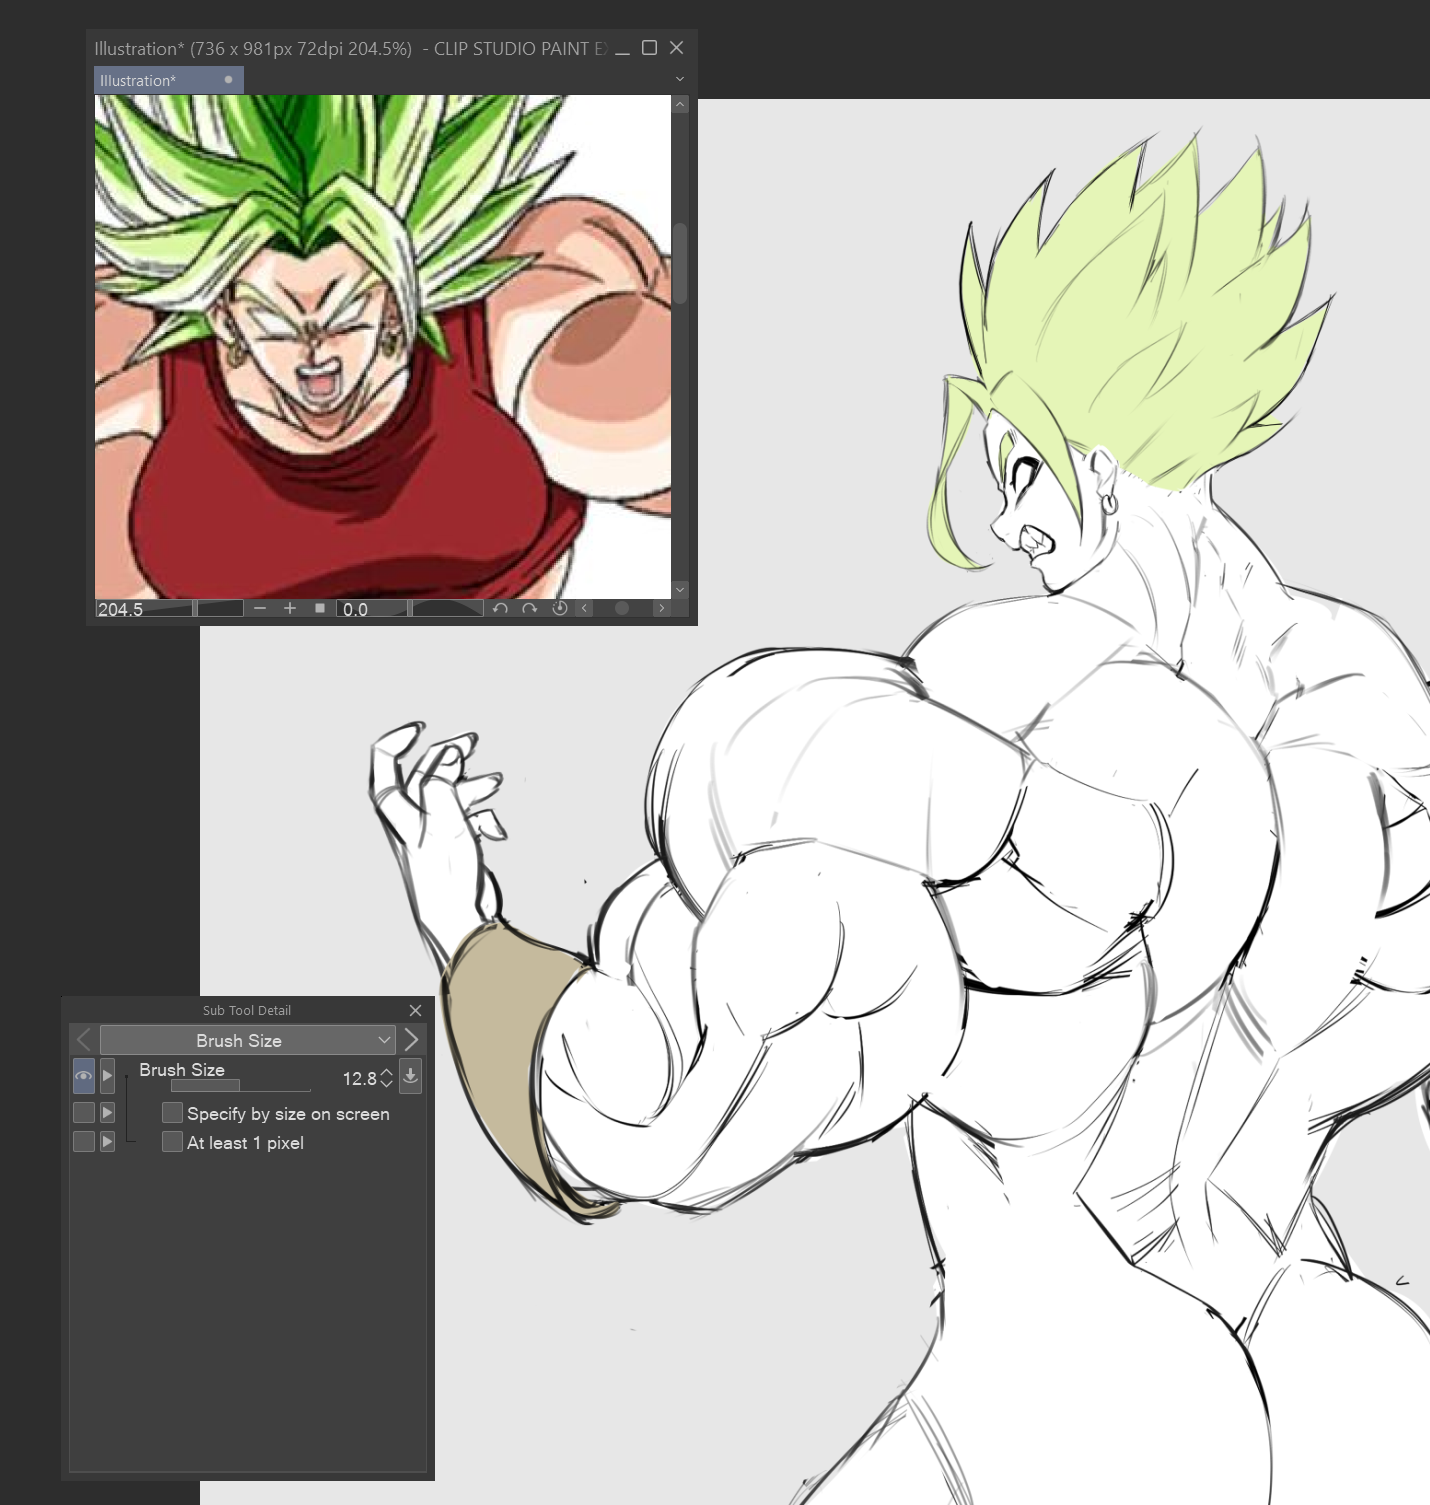Click the 12.8 brush size value
The width and height of the screenshot is (1430, 1505).
(x=358, y=1078)
